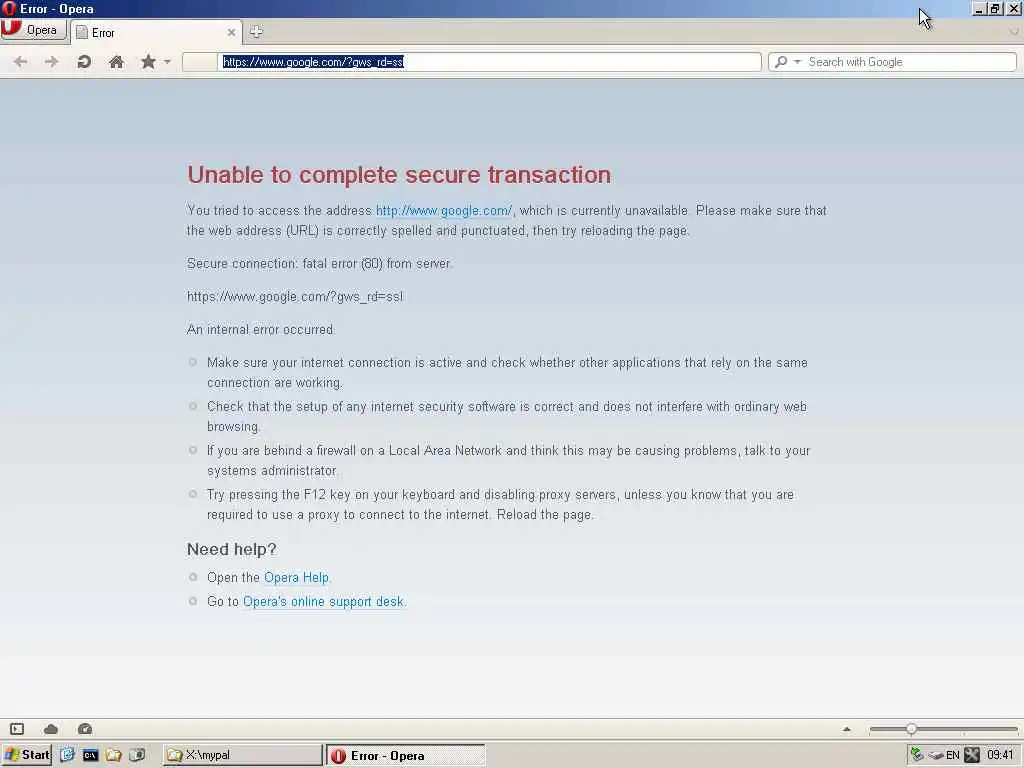This screenshot has width=1024, height=768.
Task: Click the site badge box beside address
Action: coord(200,62)
